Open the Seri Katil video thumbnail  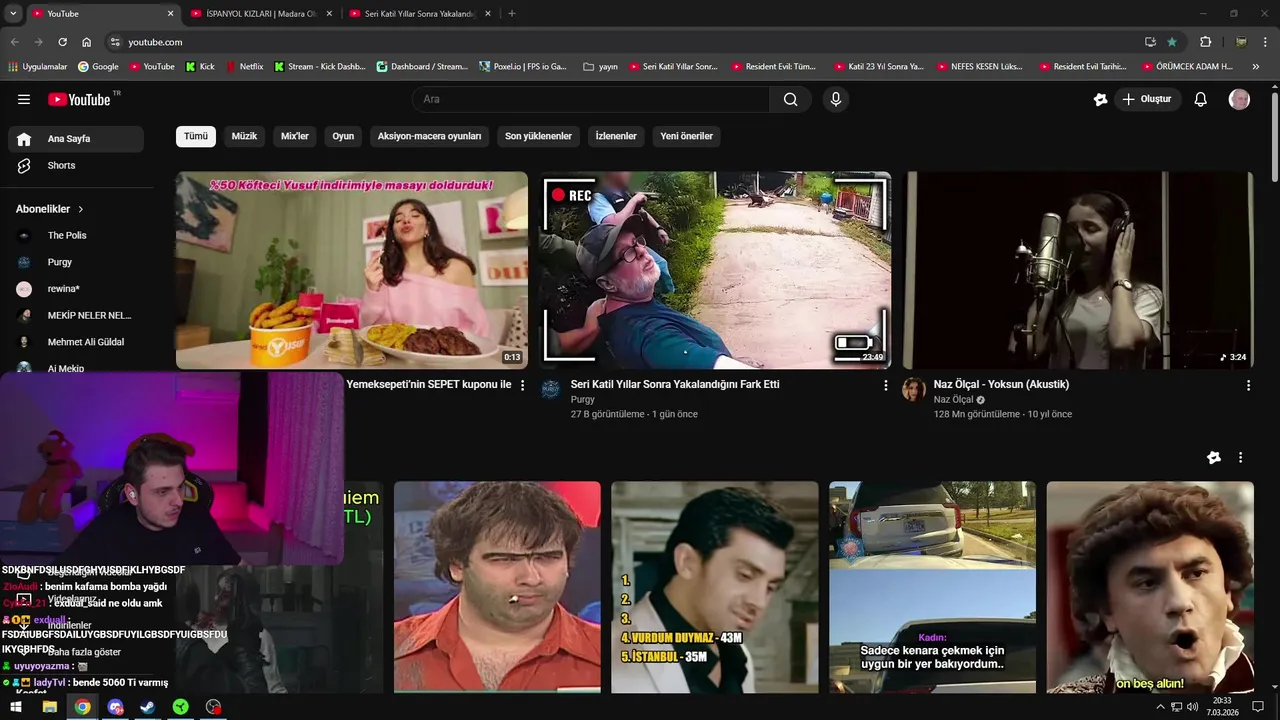[x=715, y=270]
